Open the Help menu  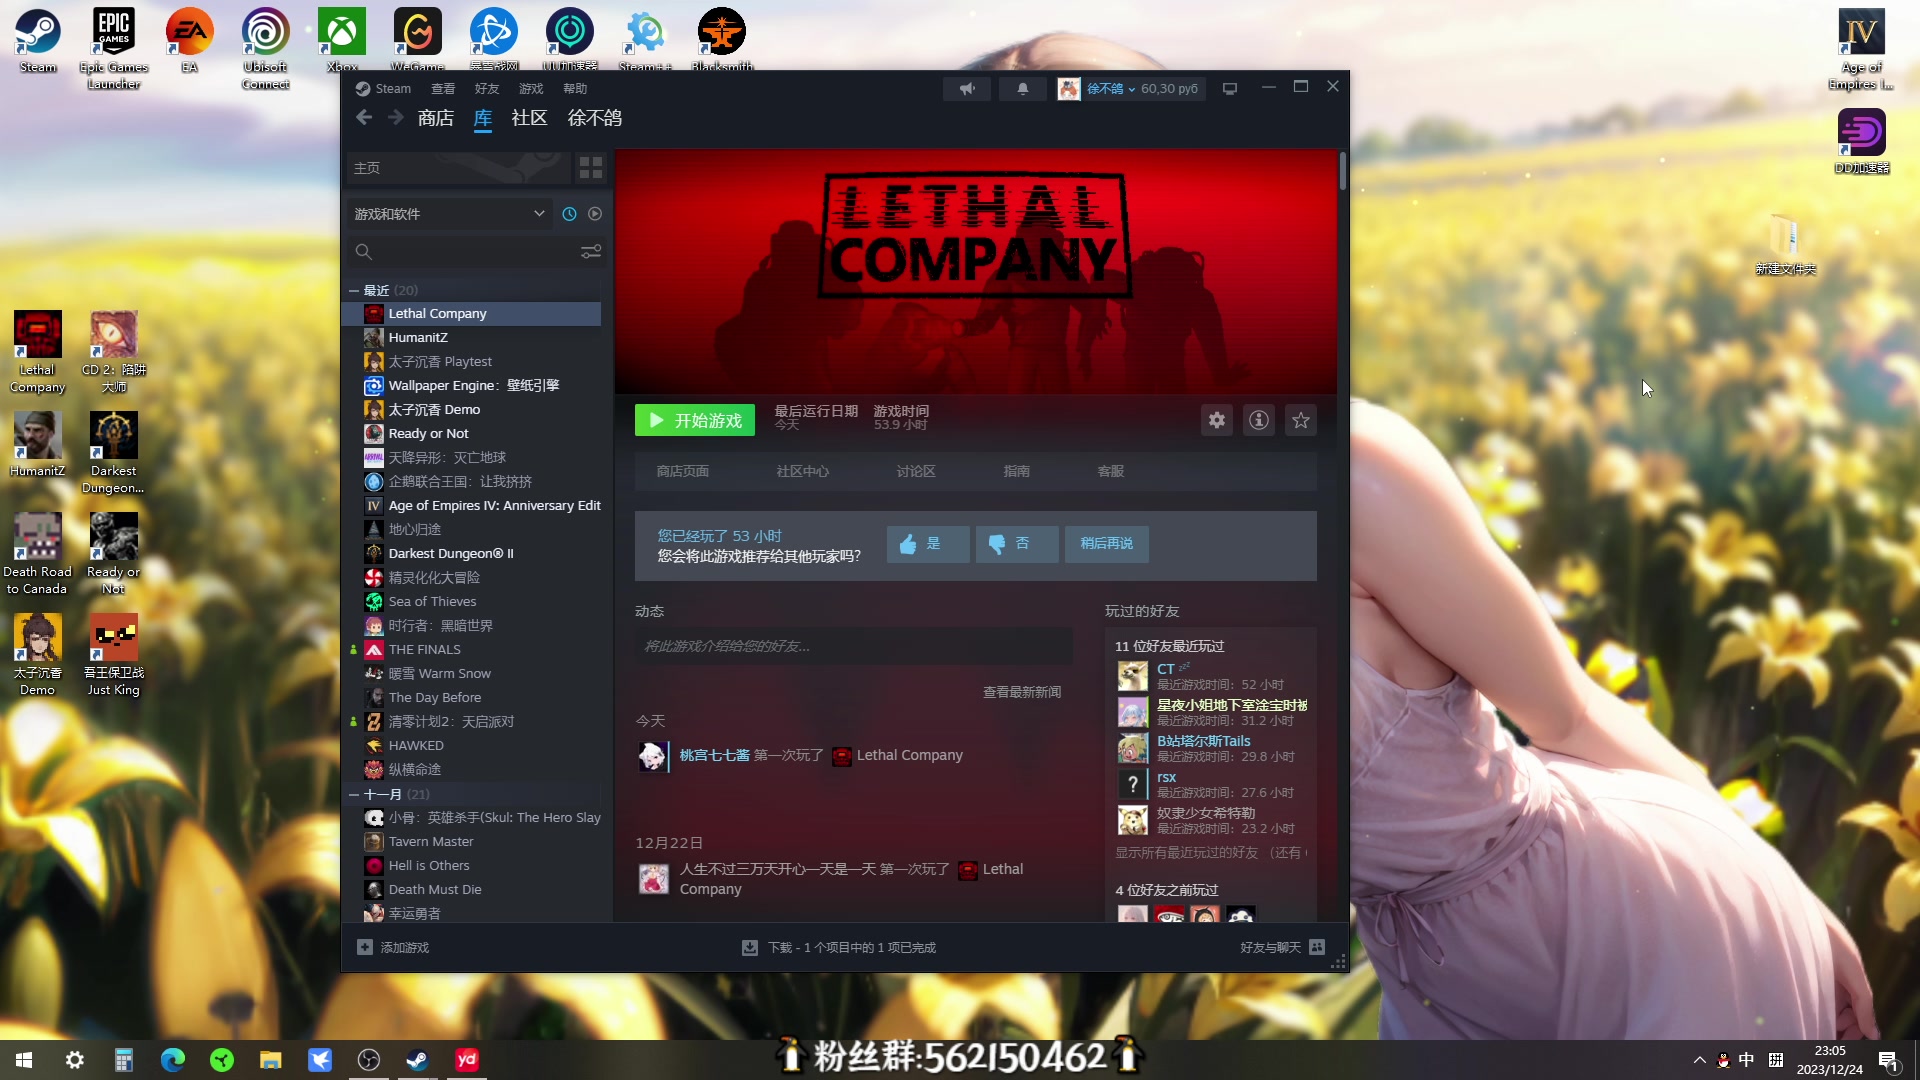coord(574,89)
